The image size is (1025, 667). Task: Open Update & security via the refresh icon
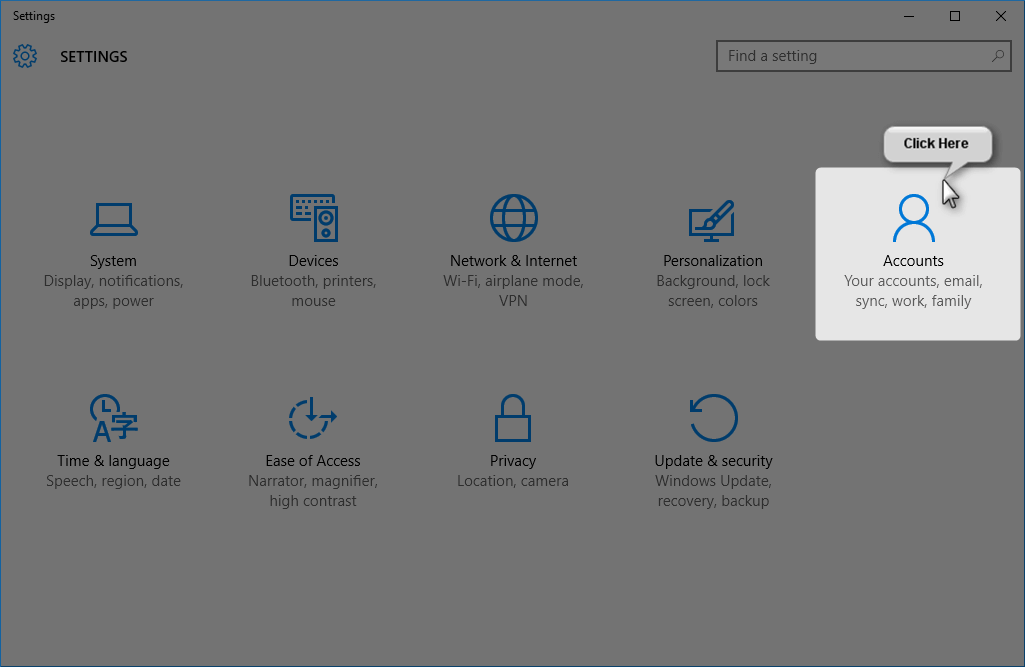(713, 418)
